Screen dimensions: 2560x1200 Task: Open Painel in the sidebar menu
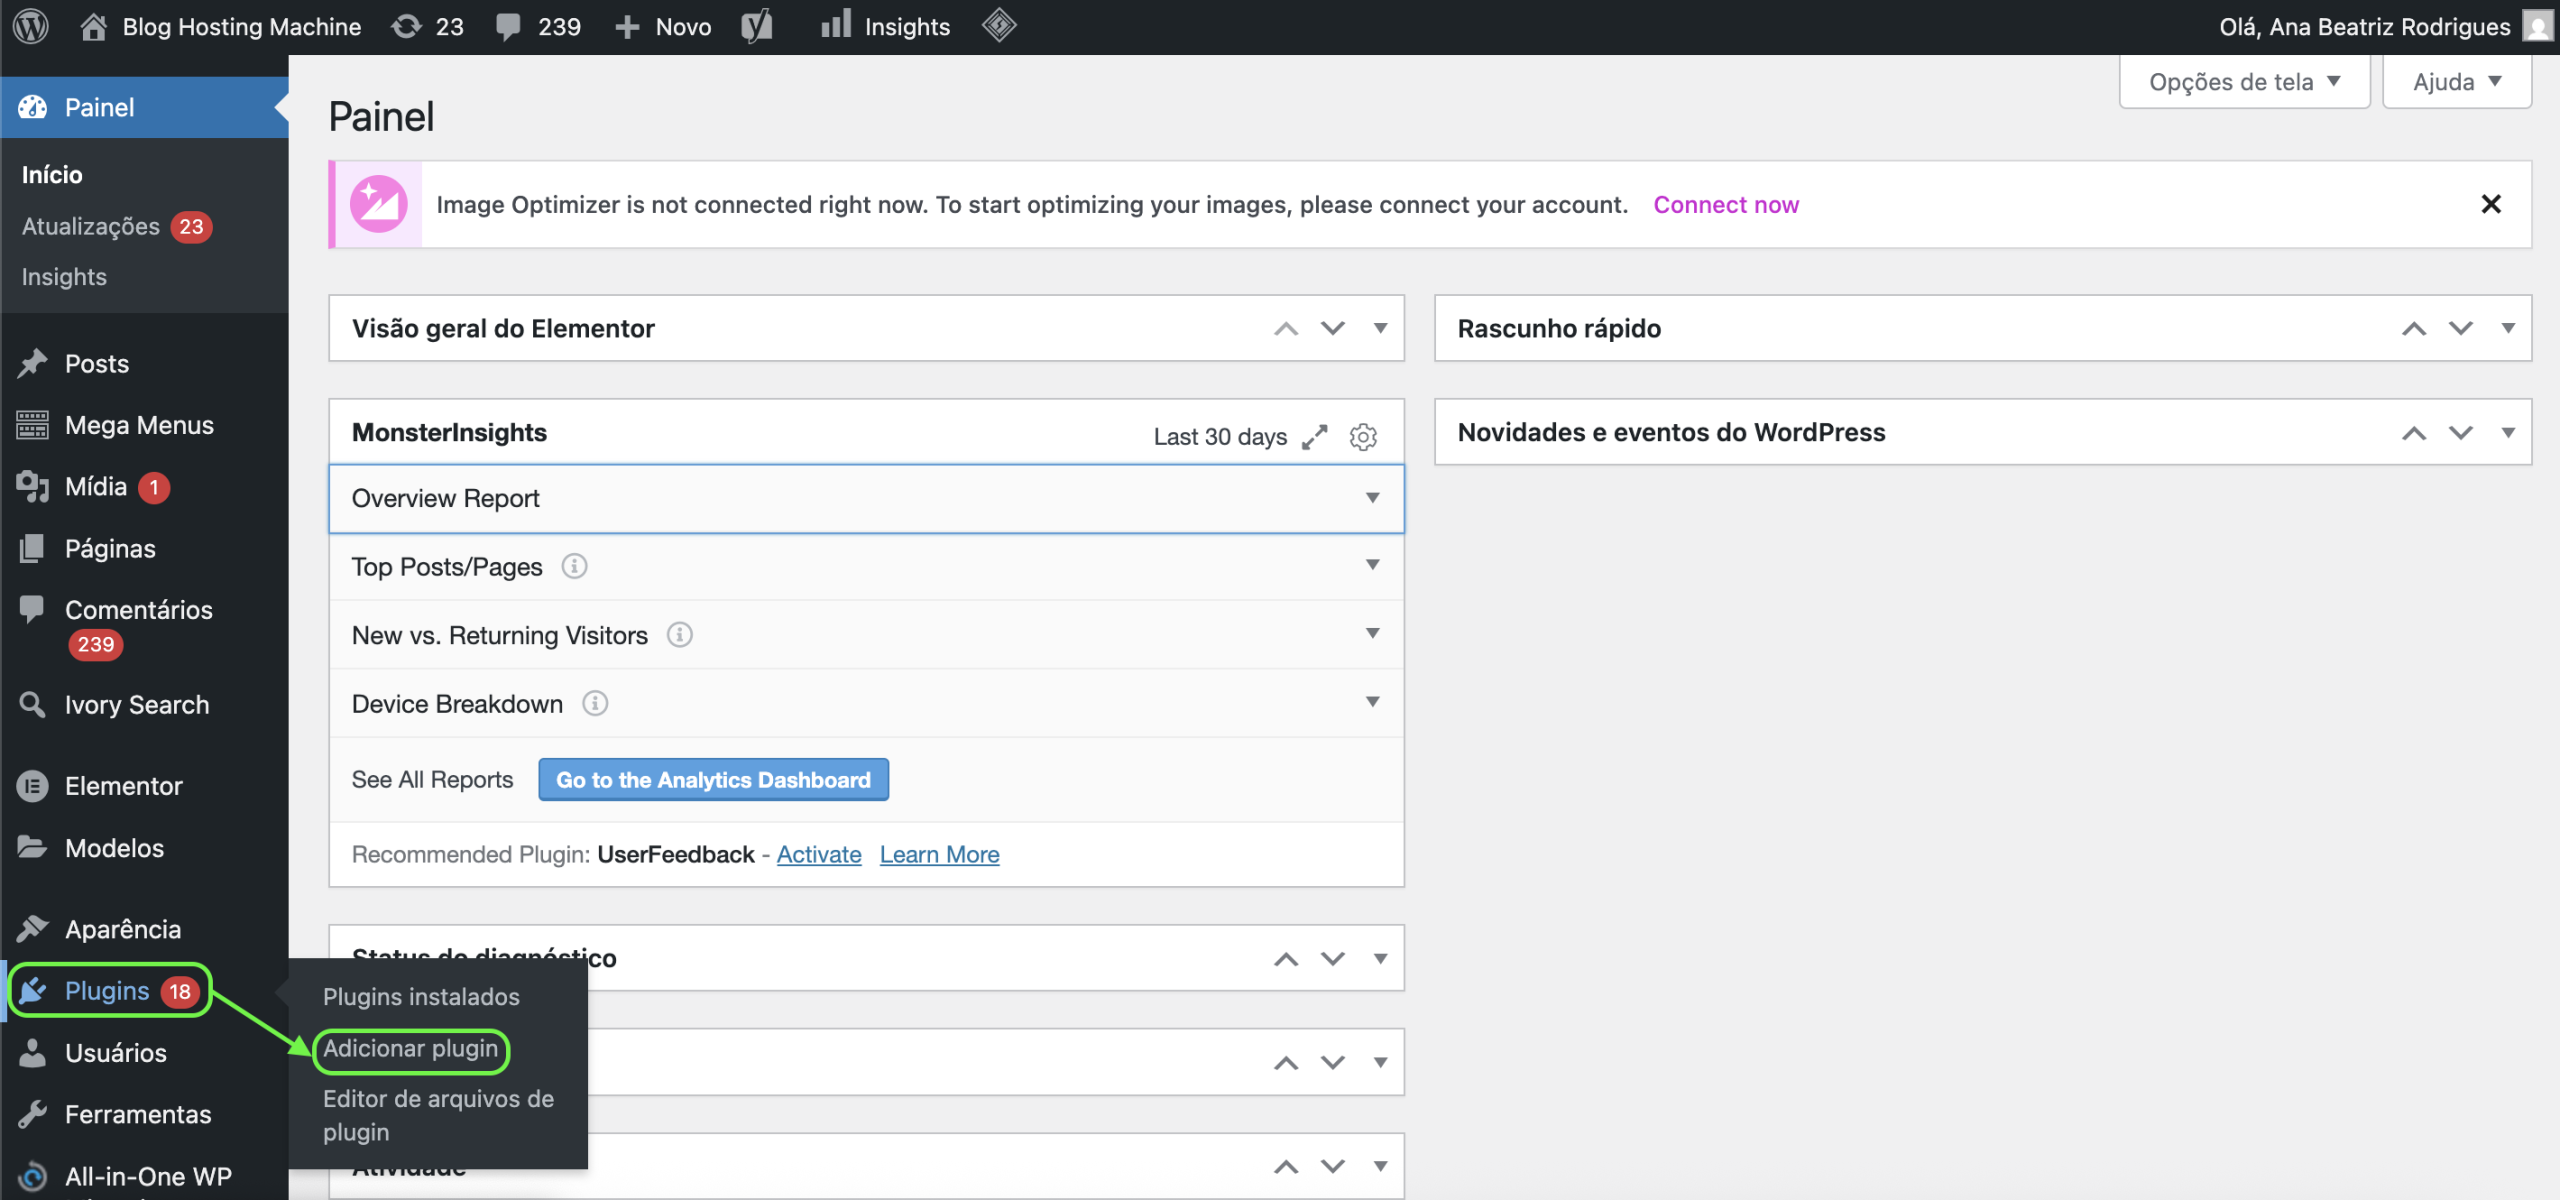[145, 107]
